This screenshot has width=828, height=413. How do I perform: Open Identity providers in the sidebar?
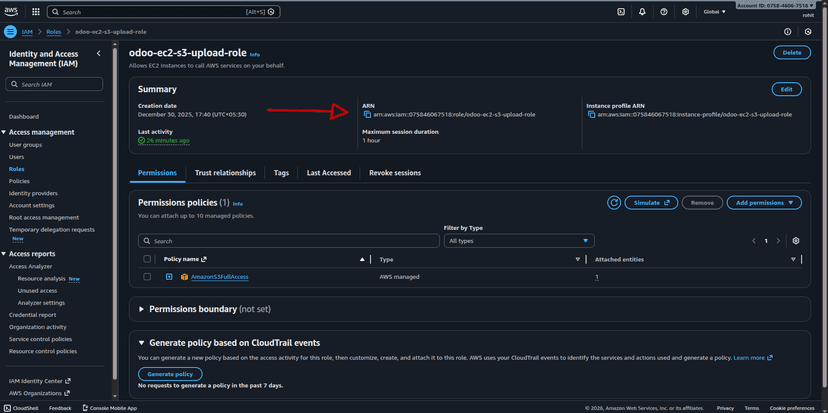coord(33,193)
